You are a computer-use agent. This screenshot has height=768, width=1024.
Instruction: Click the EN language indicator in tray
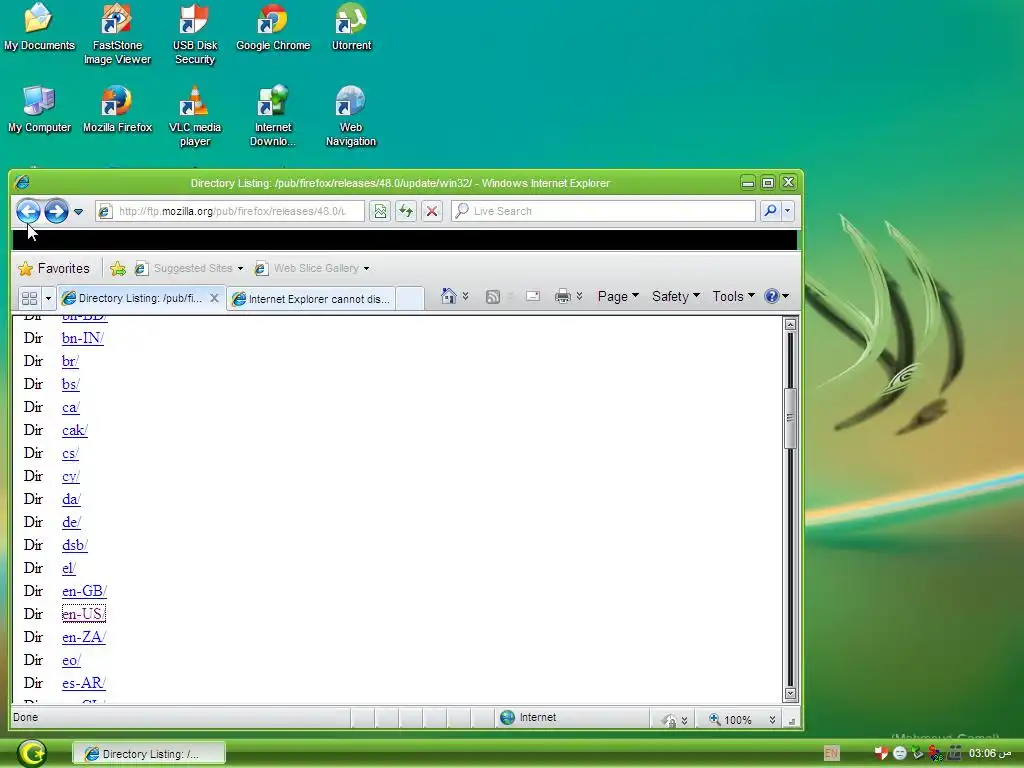point(831,754)
